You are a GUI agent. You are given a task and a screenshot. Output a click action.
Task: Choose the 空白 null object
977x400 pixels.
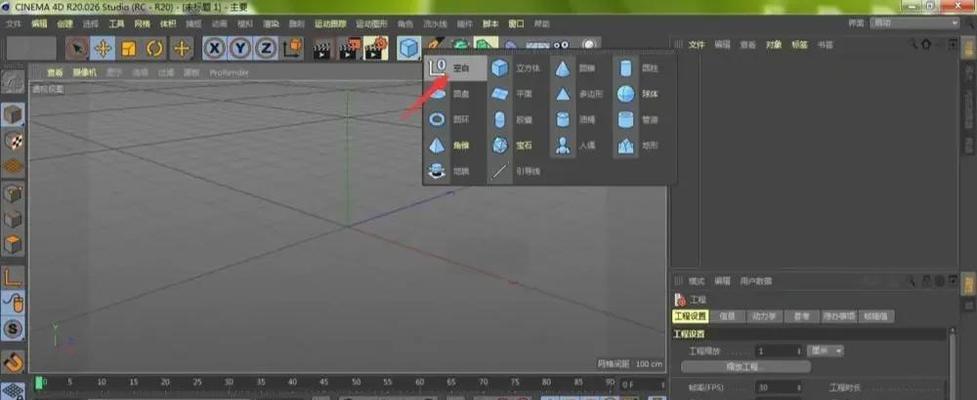click(455, 68)
